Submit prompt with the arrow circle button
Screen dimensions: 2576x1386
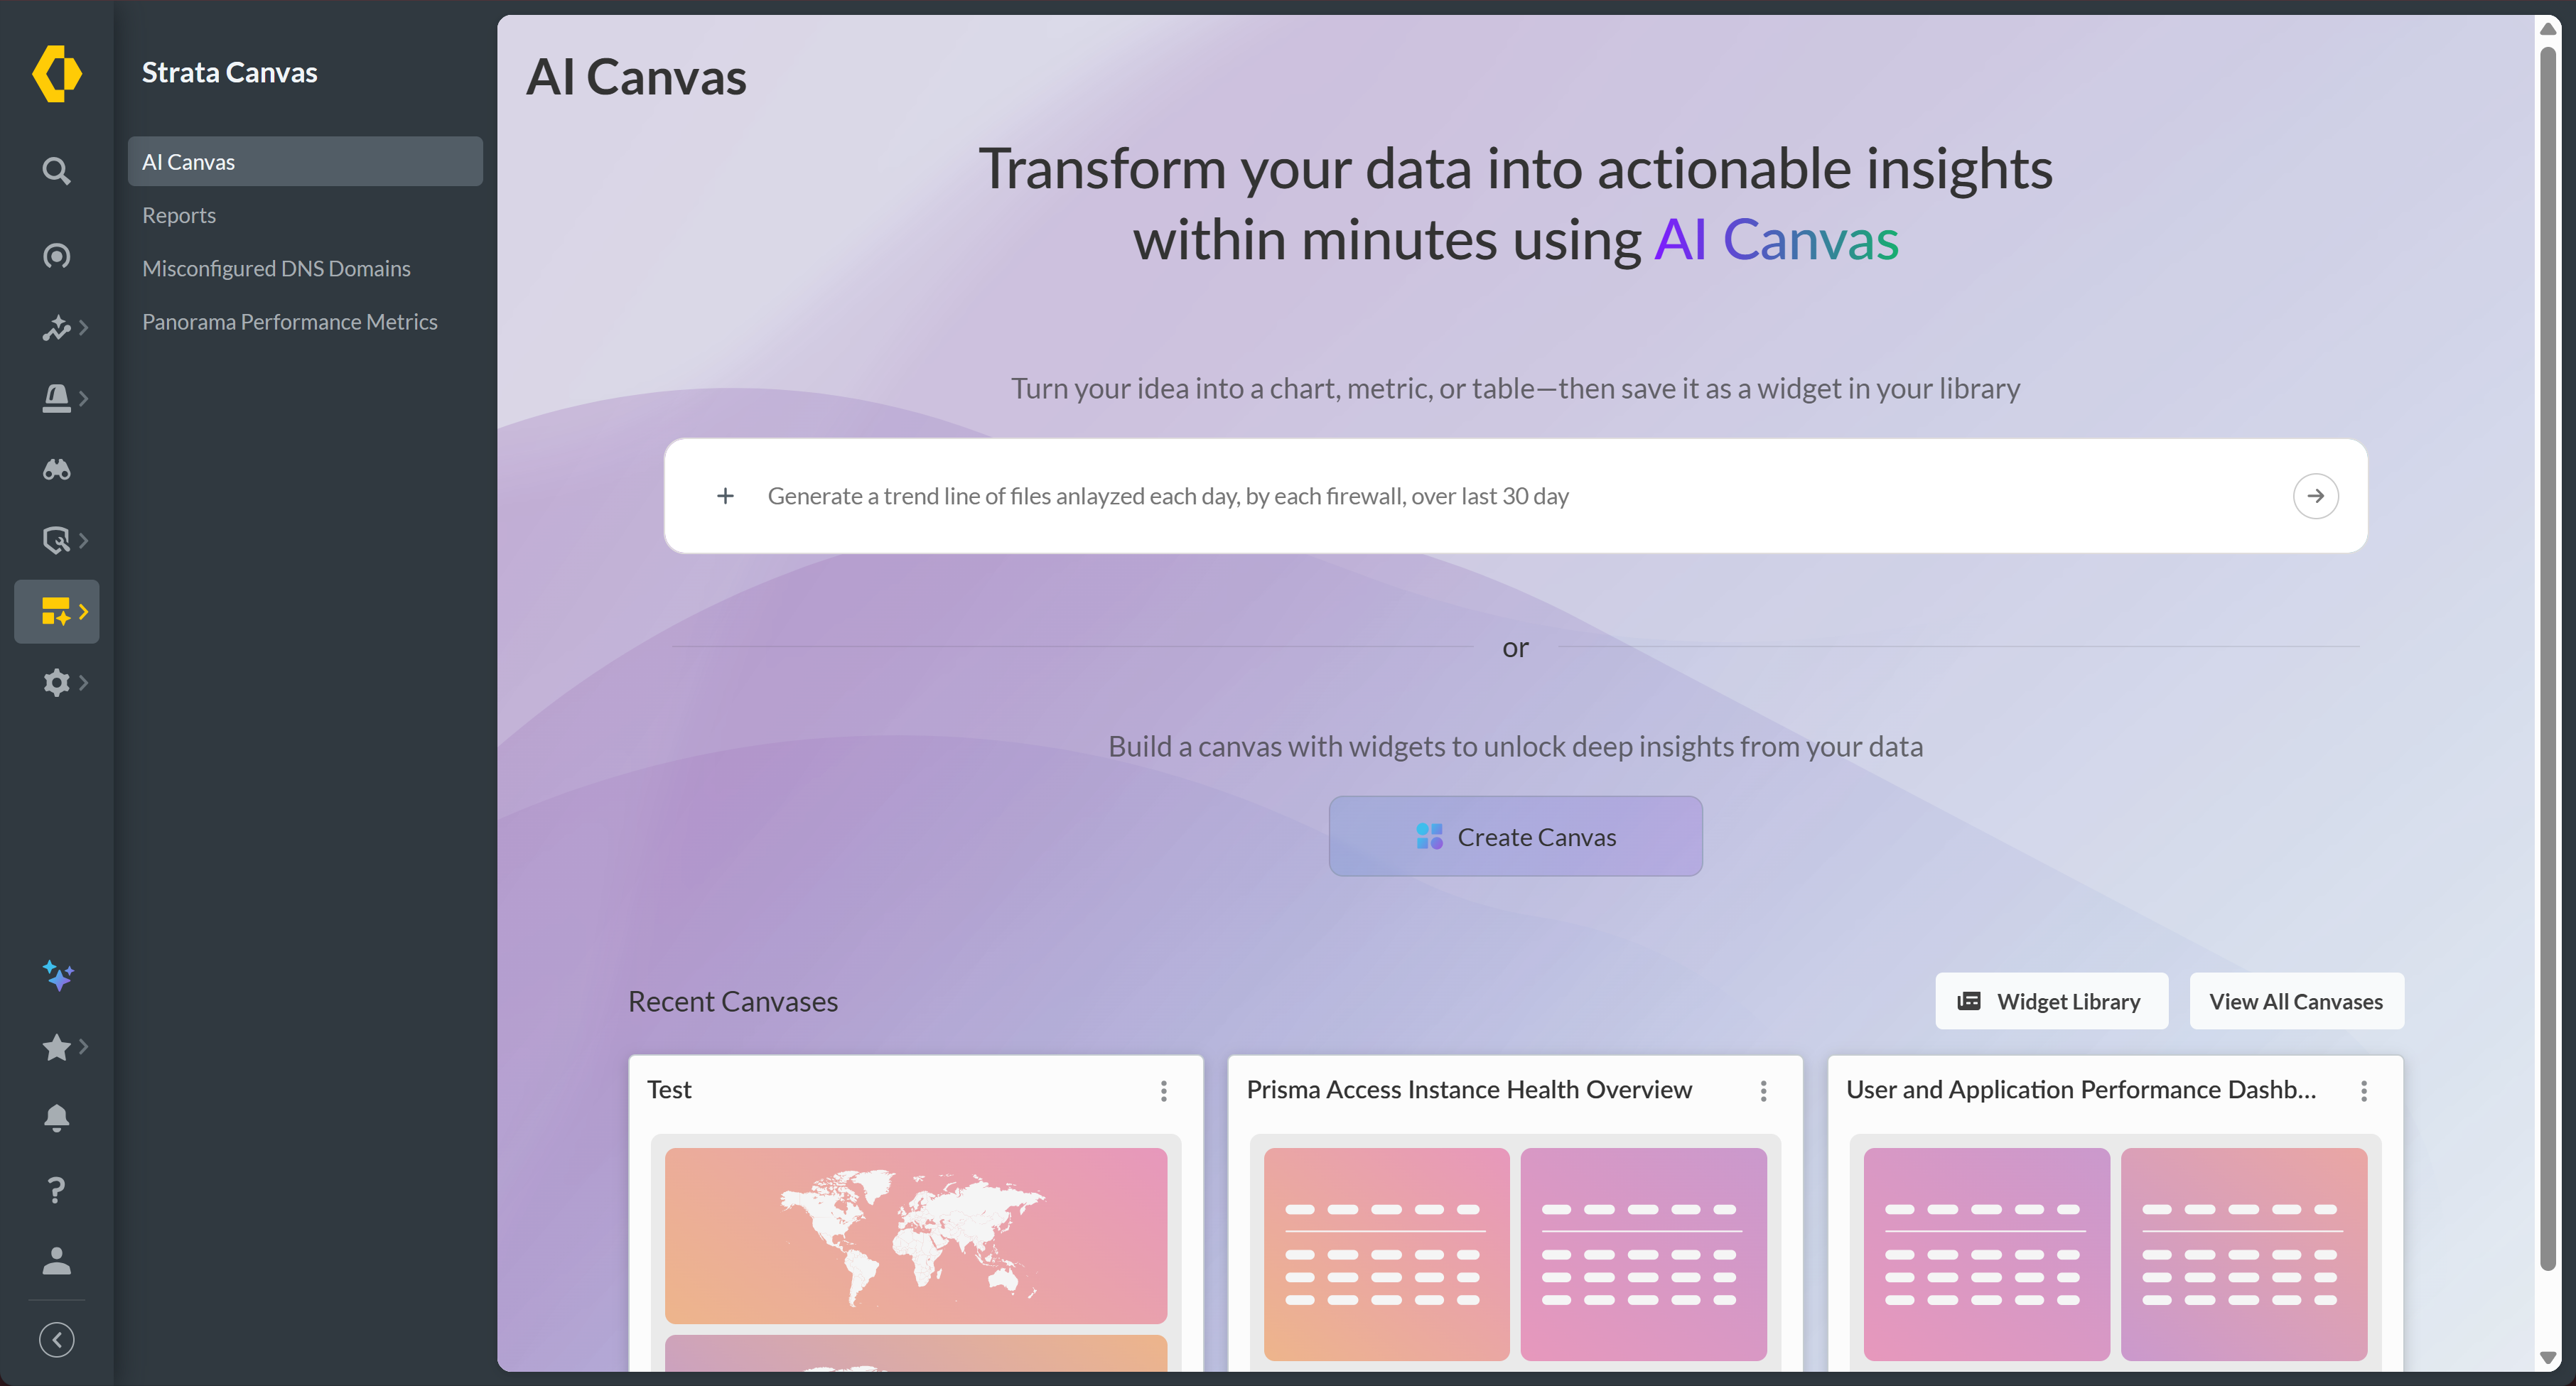pyautogui.click(x=2315, y=496)
